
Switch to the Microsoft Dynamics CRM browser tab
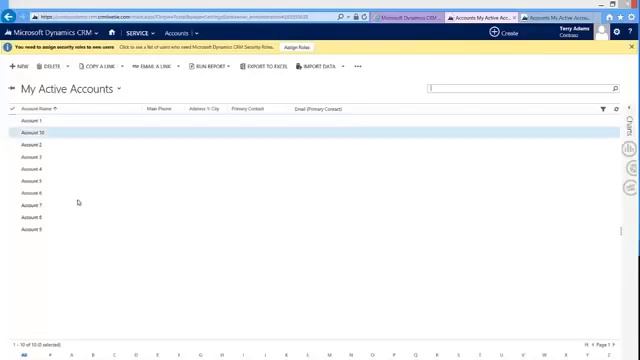pyautogui.click(x=408, y=18)
